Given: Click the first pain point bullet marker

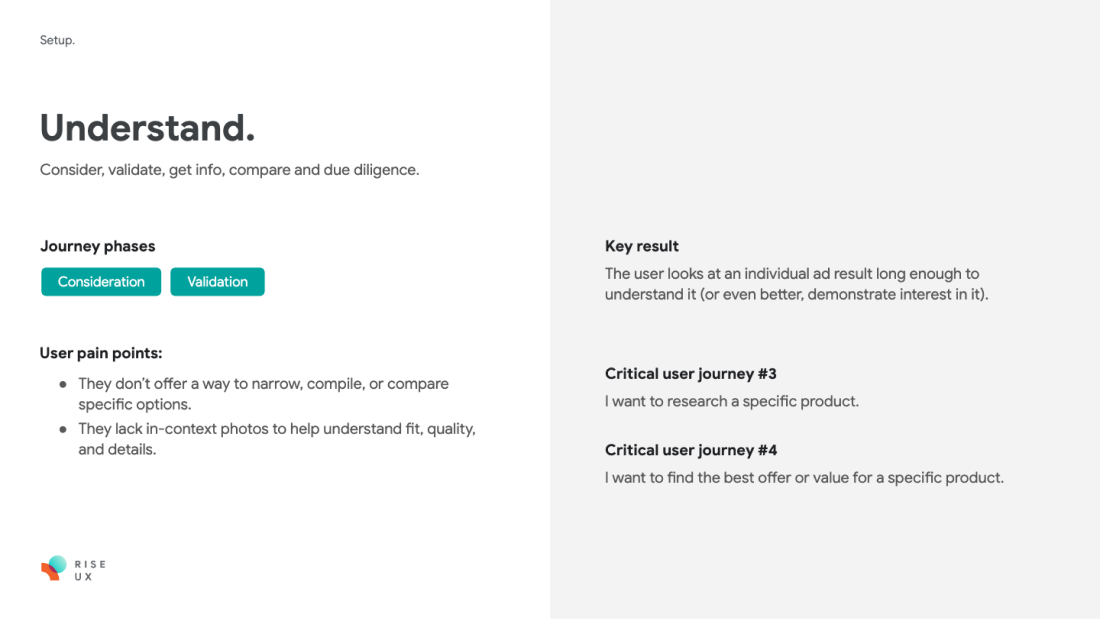Looking at the screenshot, I should [63, 385].
